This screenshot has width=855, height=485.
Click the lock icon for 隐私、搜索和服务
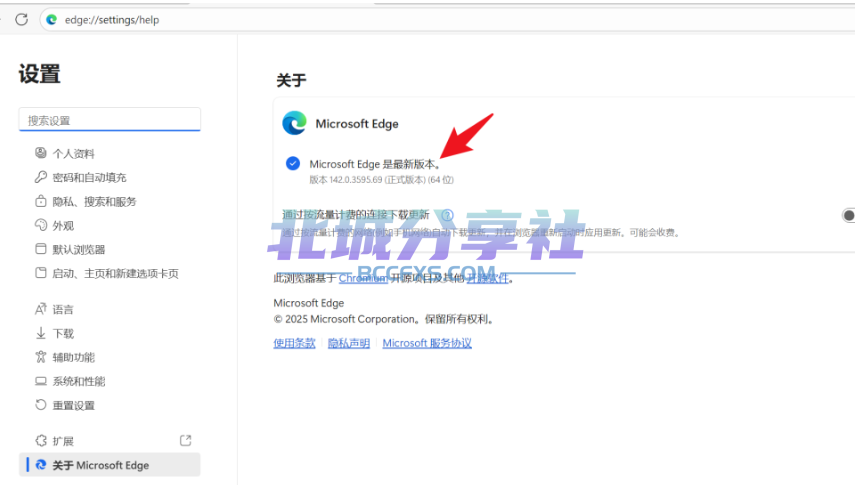(x=40, y=201)
